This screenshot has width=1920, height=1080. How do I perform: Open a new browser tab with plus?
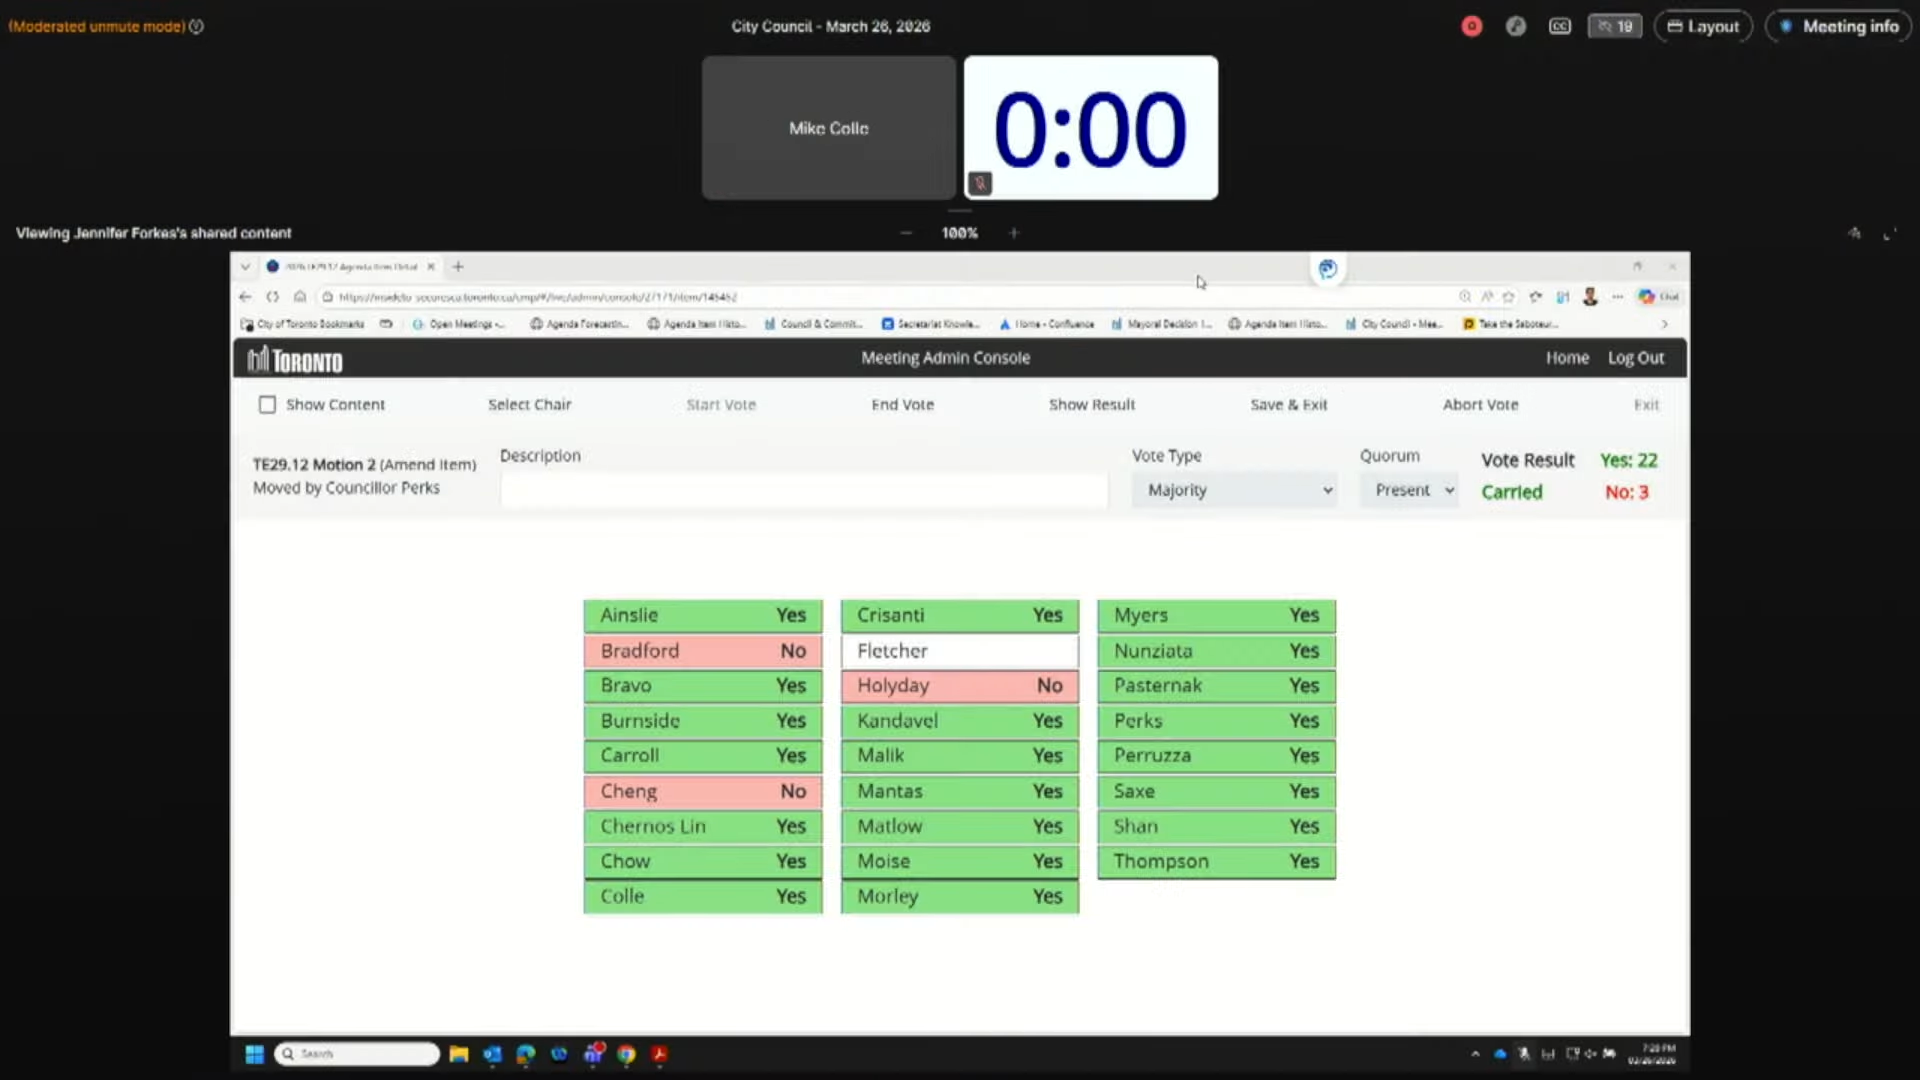[x=458, y=267]
